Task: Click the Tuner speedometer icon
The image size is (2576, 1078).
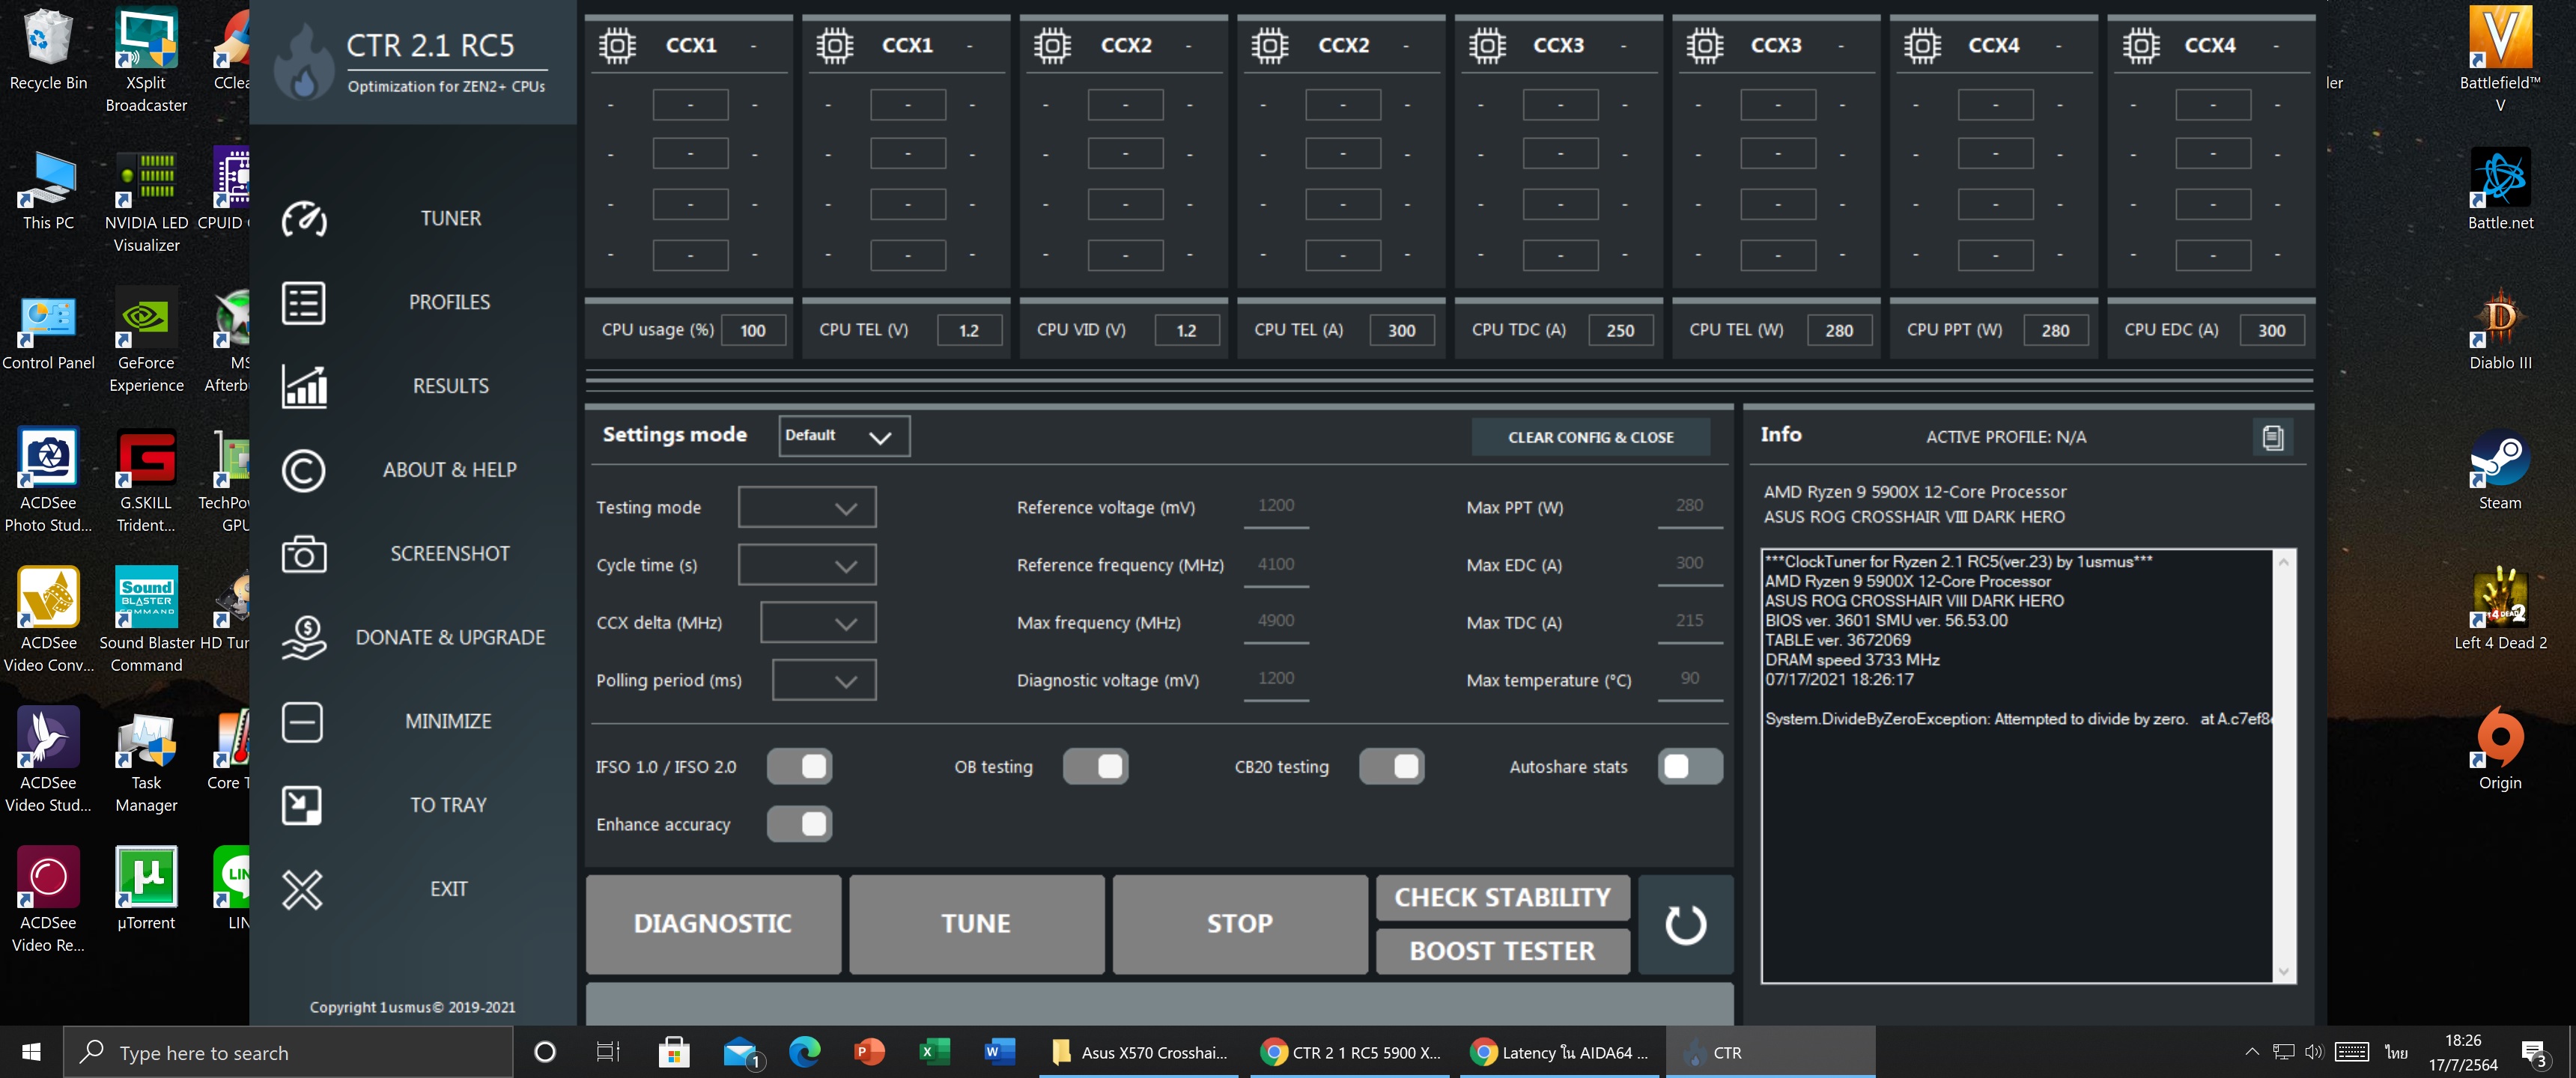Action: point(303,219)
